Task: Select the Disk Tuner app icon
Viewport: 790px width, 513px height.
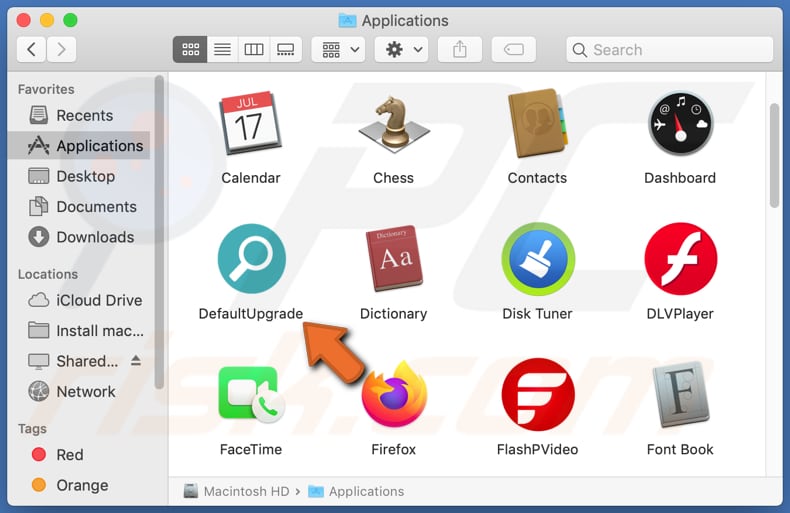Action: tap(538, 259)
